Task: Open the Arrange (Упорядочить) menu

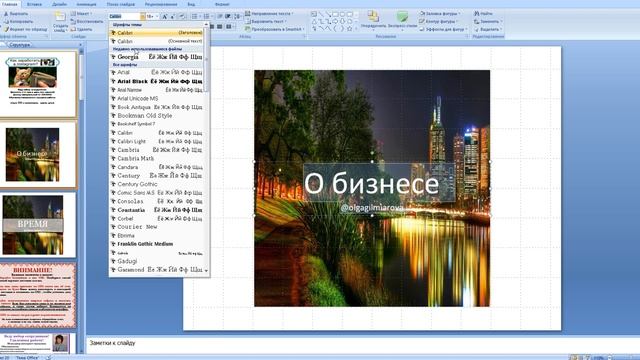Action: click(373, 20)
